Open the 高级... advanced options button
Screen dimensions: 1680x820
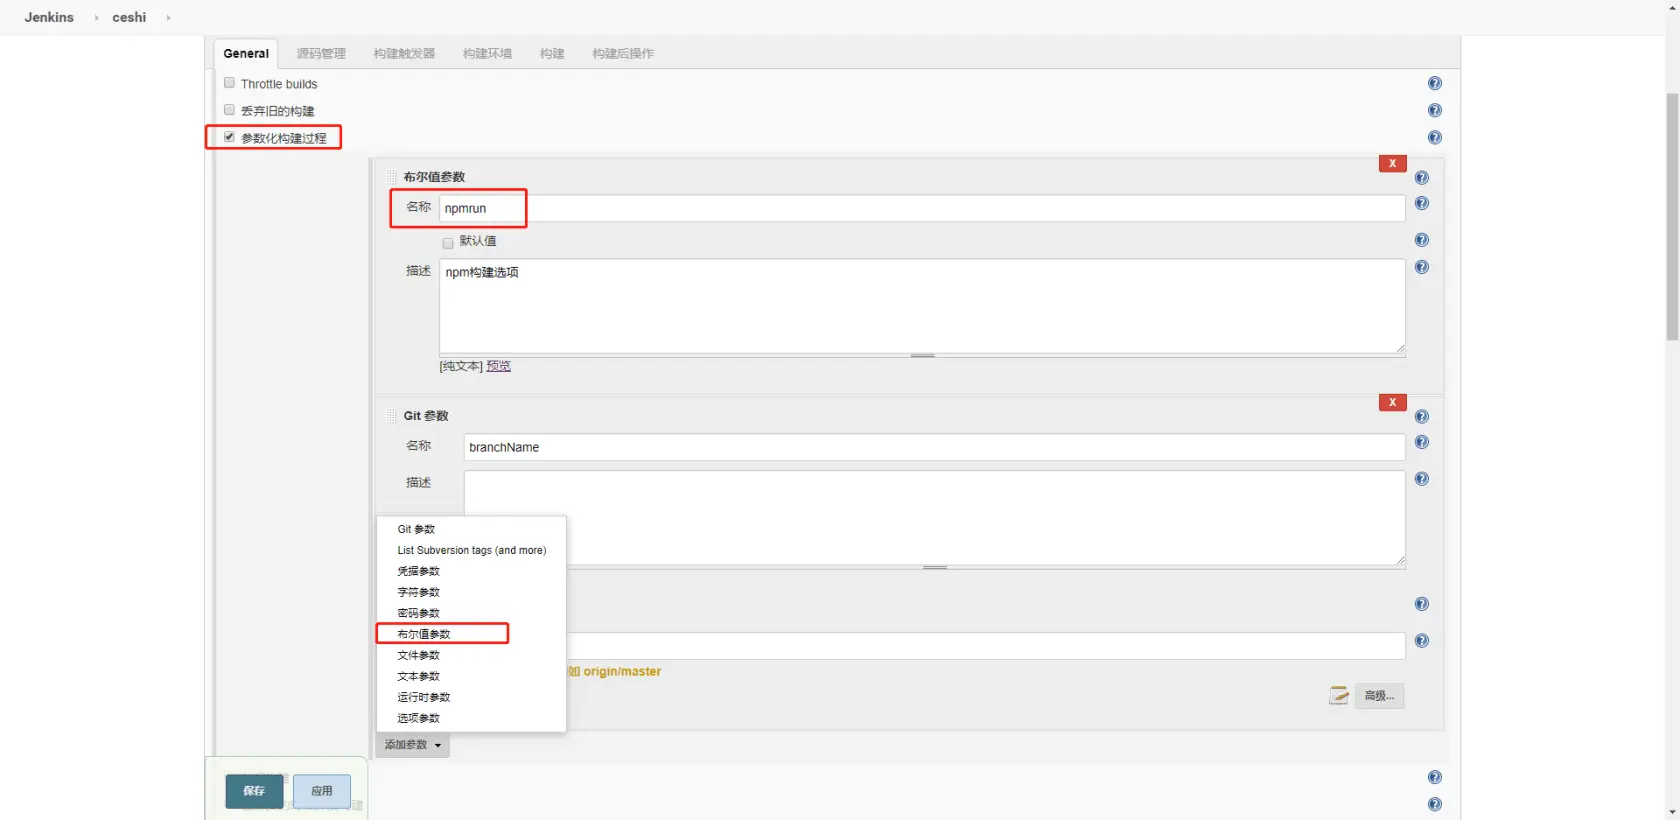[1379, 696]
